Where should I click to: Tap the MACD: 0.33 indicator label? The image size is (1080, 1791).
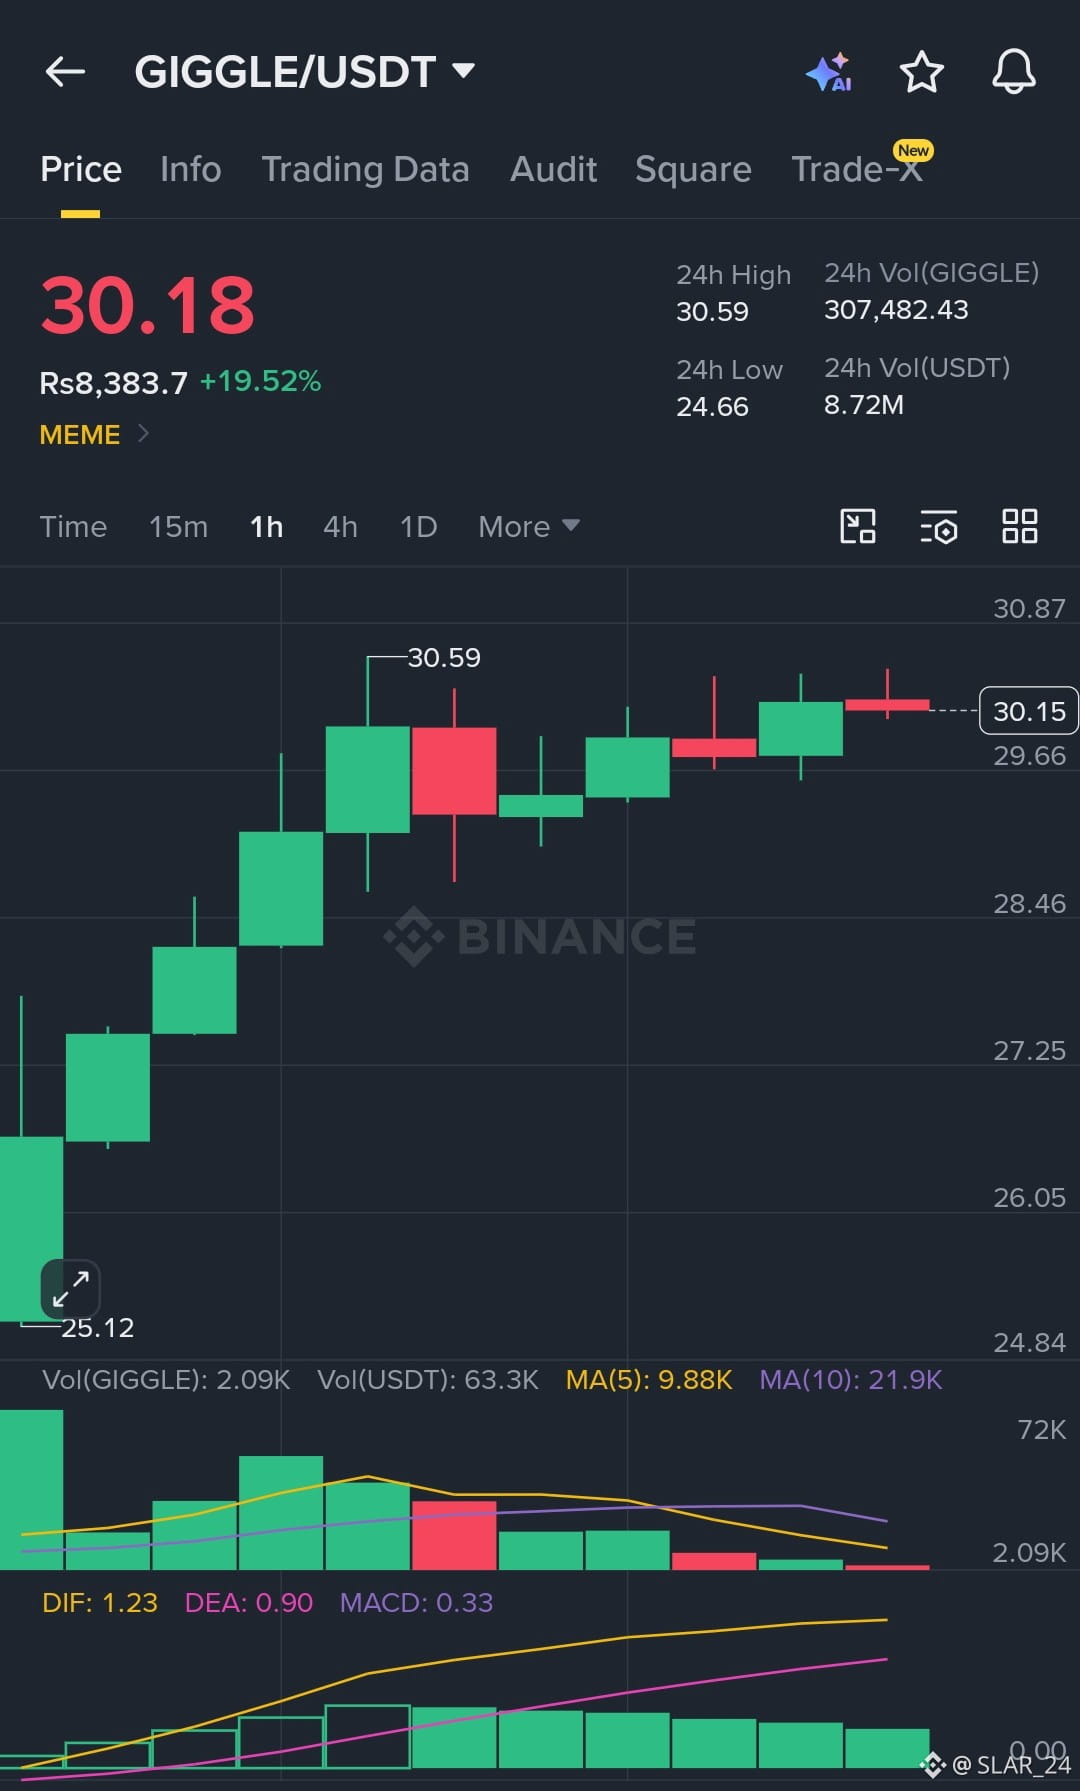click(x=416, y=1603)
